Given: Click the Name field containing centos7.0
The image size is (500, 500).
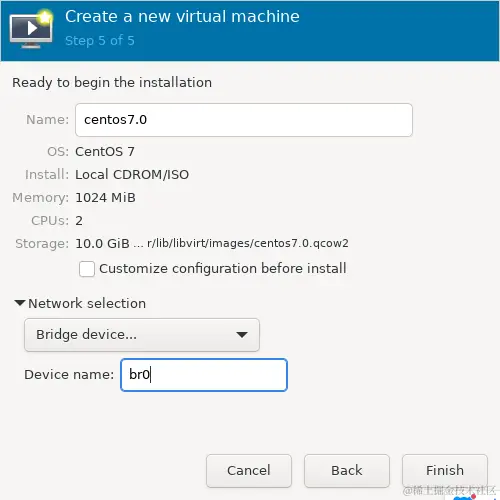Looking at the screenshot, I should point(244,120).
